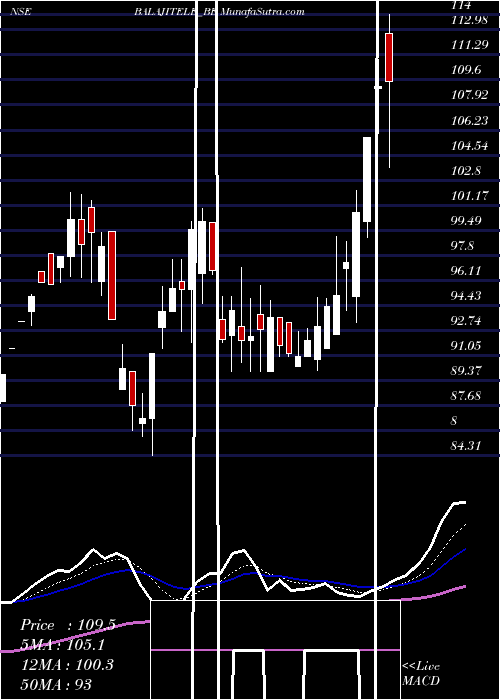
Task: Click the 106.23 price axis label
Action: (x=469, y=121)
